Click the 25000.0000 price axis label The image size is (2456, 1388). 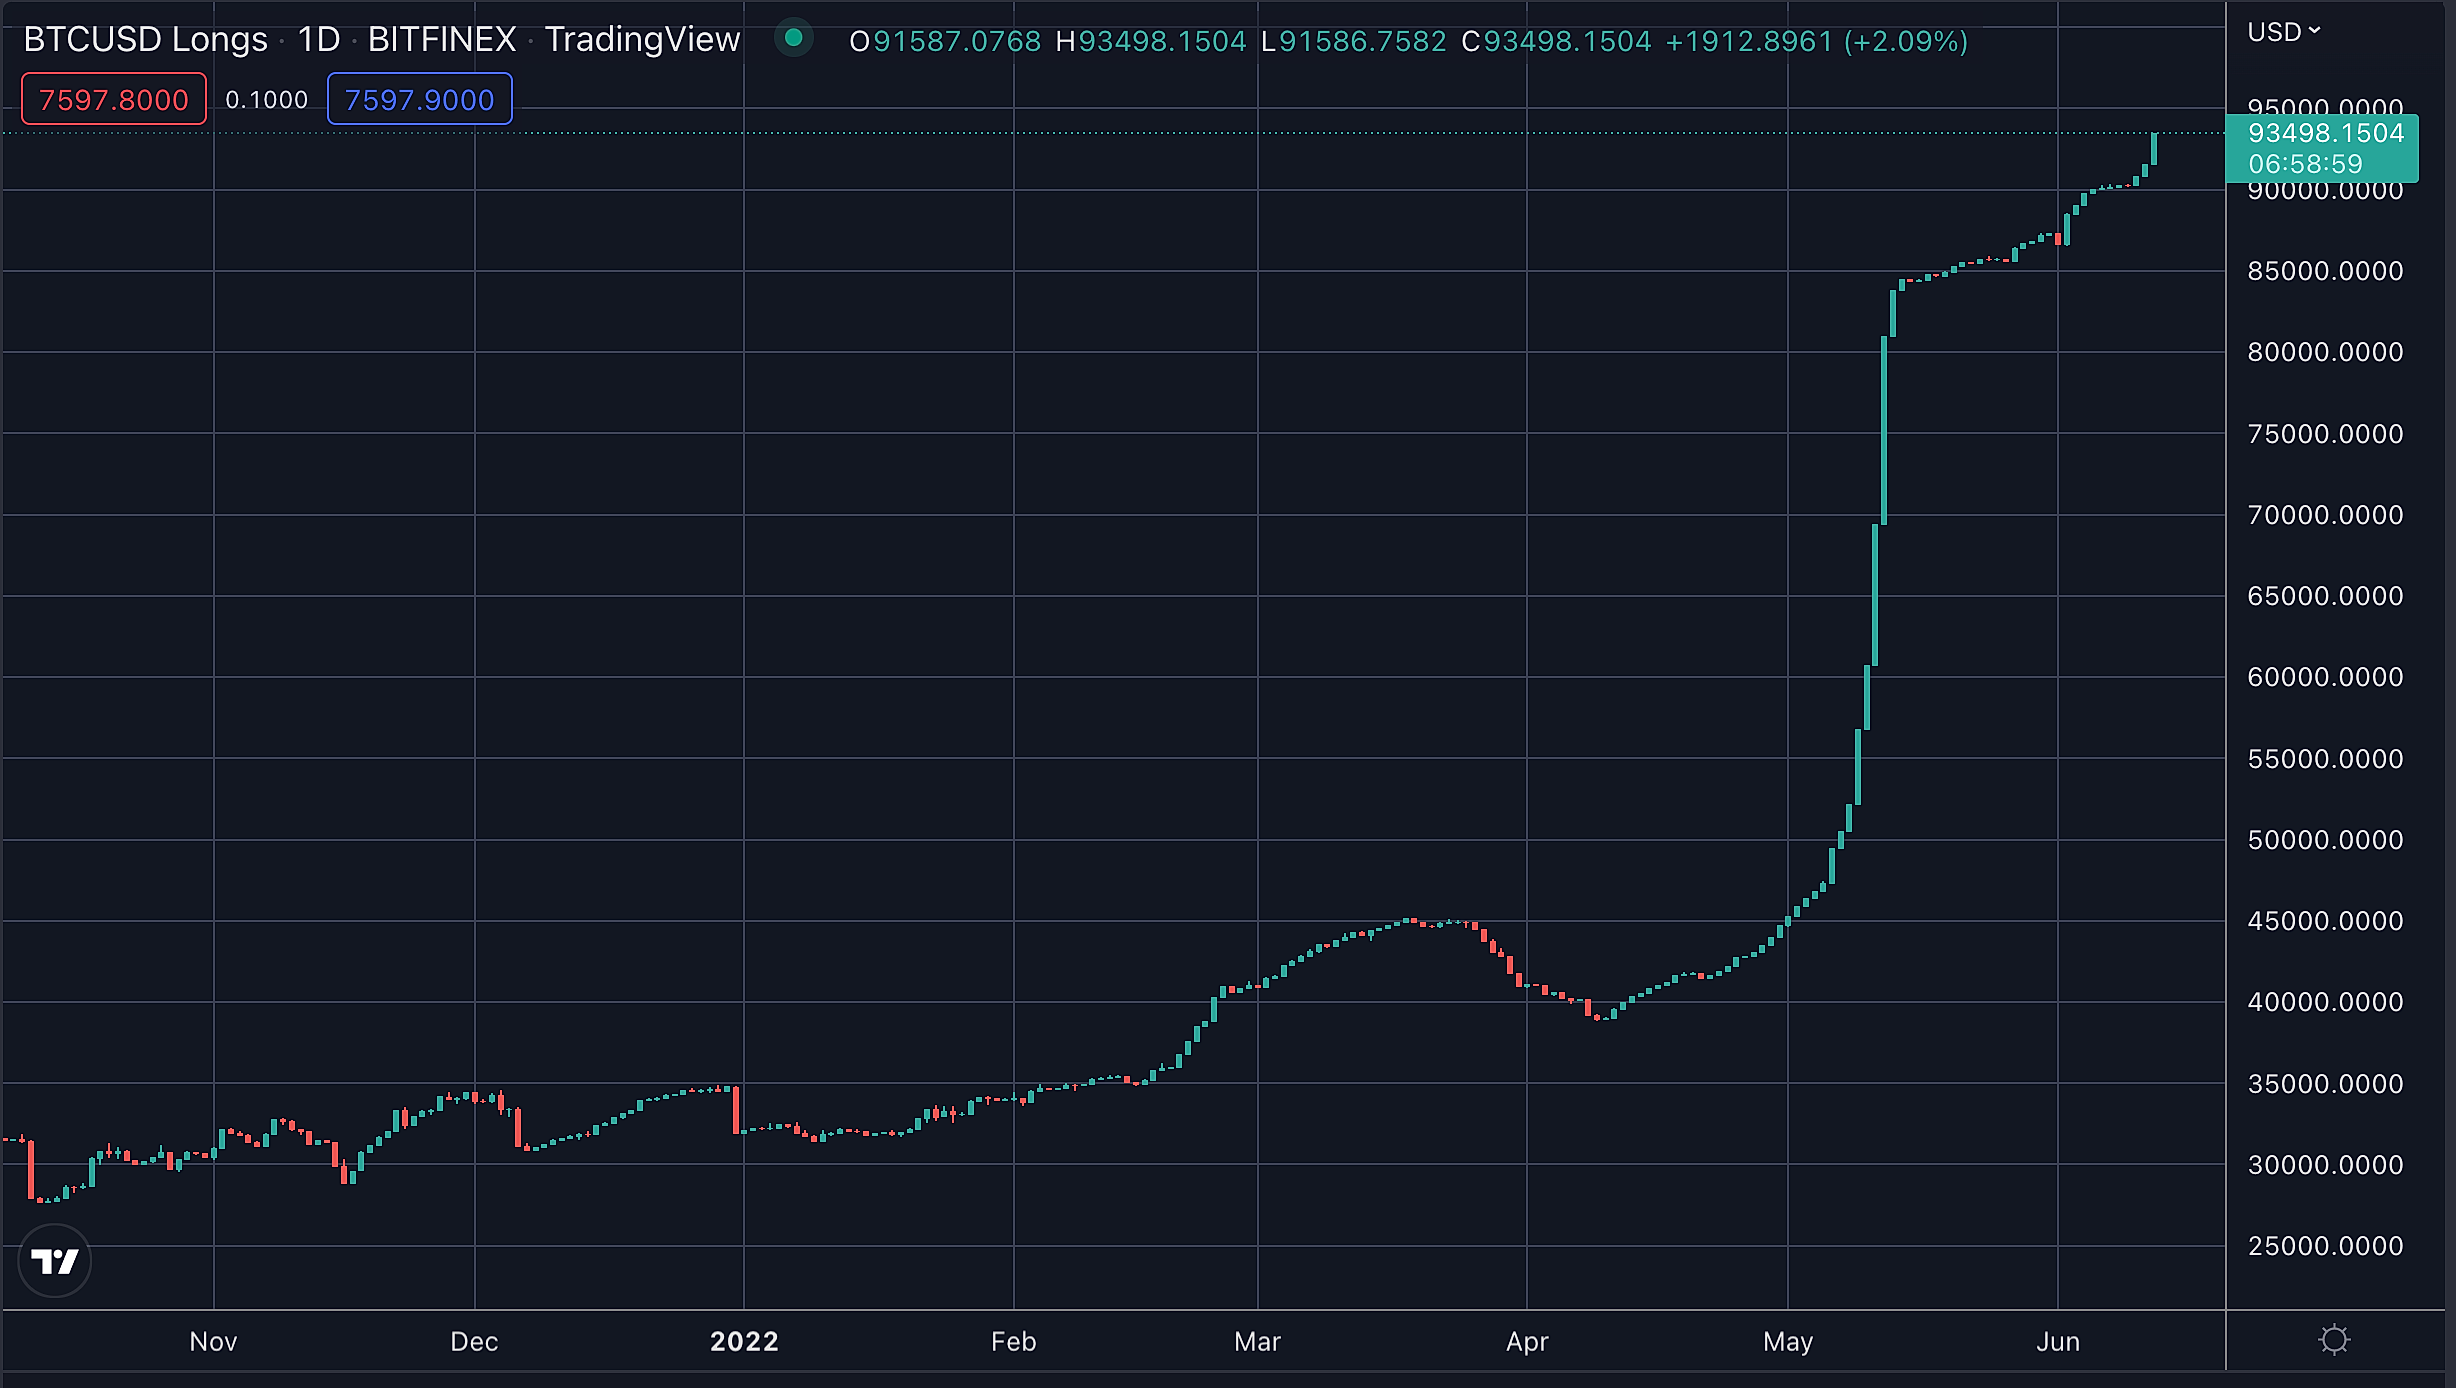(x=2325, y=1246)
